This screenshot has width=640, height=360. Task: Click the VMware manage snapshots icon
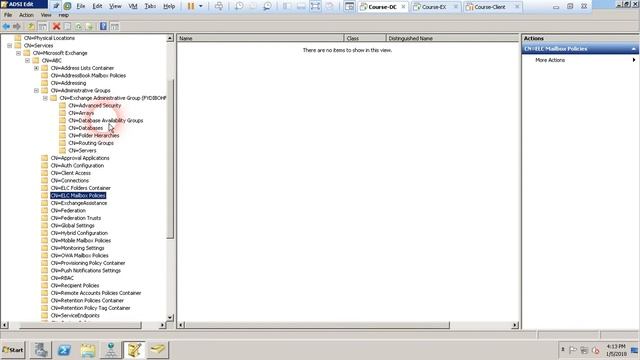coord(267,6)
